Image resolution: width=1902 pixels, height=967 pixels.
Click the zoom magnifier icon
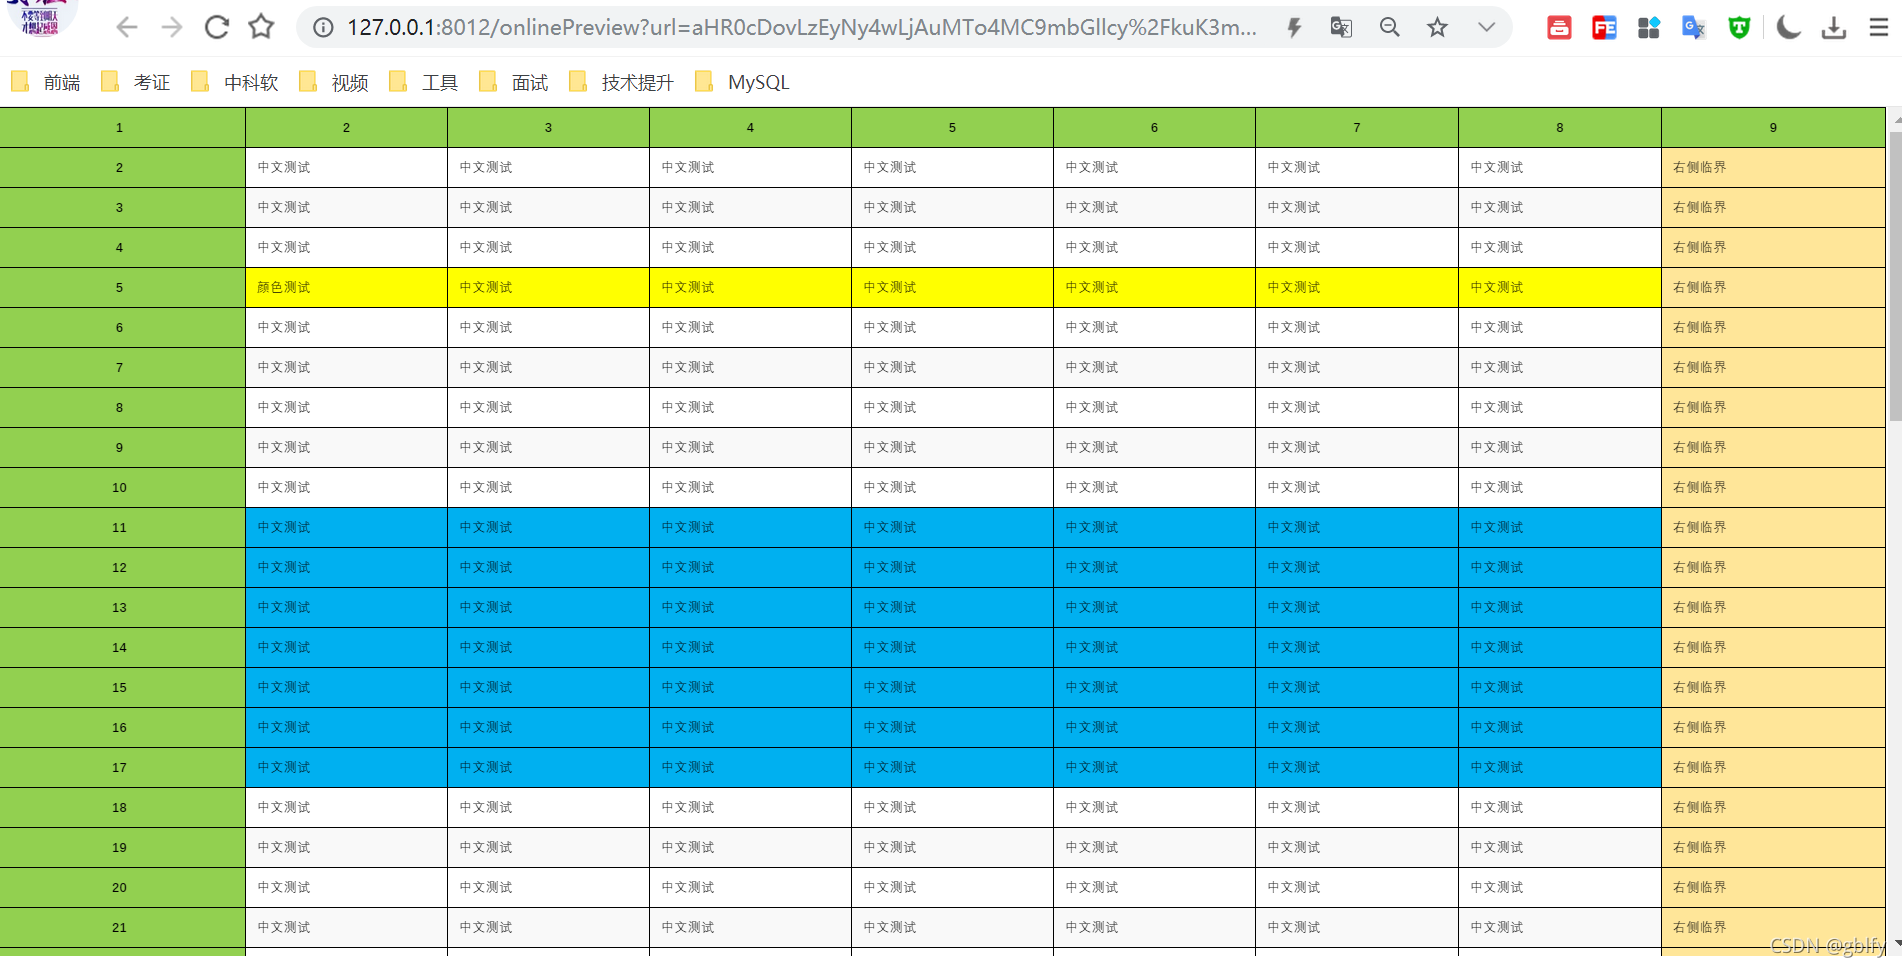pos(1389,28)
